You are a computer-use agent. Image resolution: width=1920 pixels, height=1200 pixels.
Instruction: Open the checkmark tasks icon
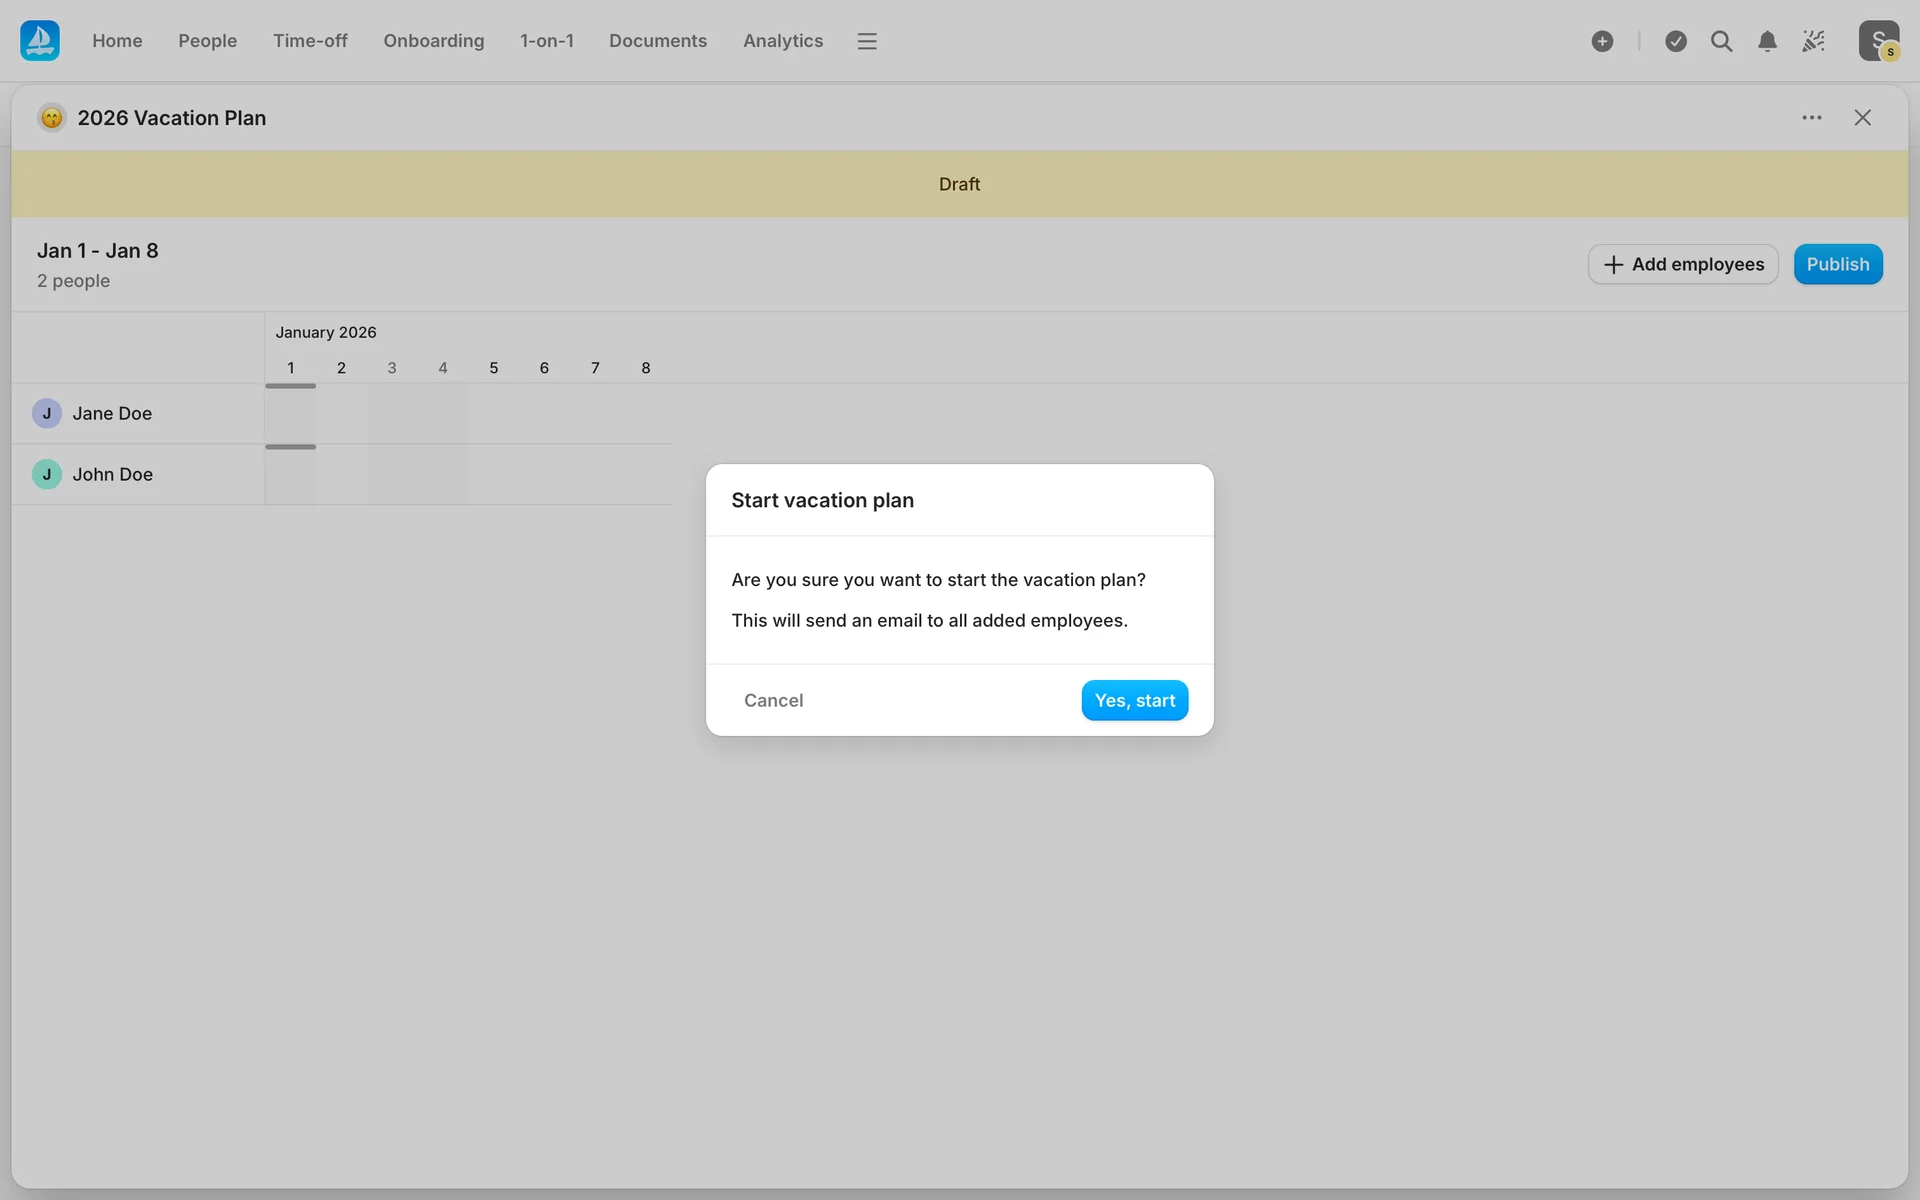(1676, 41)
